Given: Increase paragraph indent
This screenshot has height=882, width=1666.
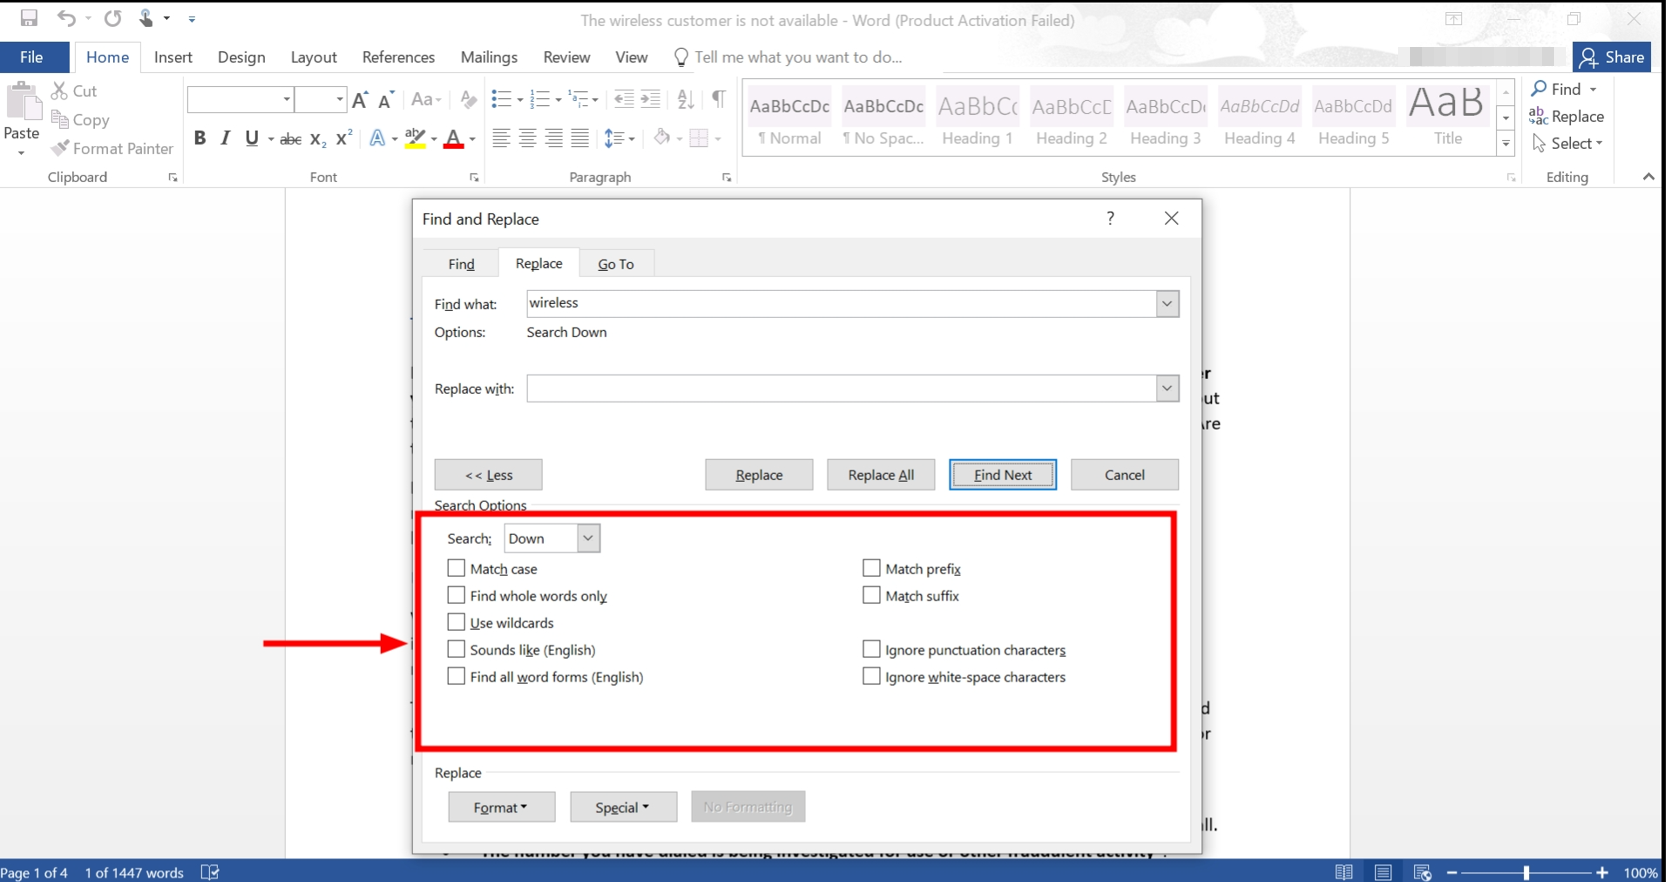Looking at the screenshot, I should pyautogui.click(x=651, y=99).
